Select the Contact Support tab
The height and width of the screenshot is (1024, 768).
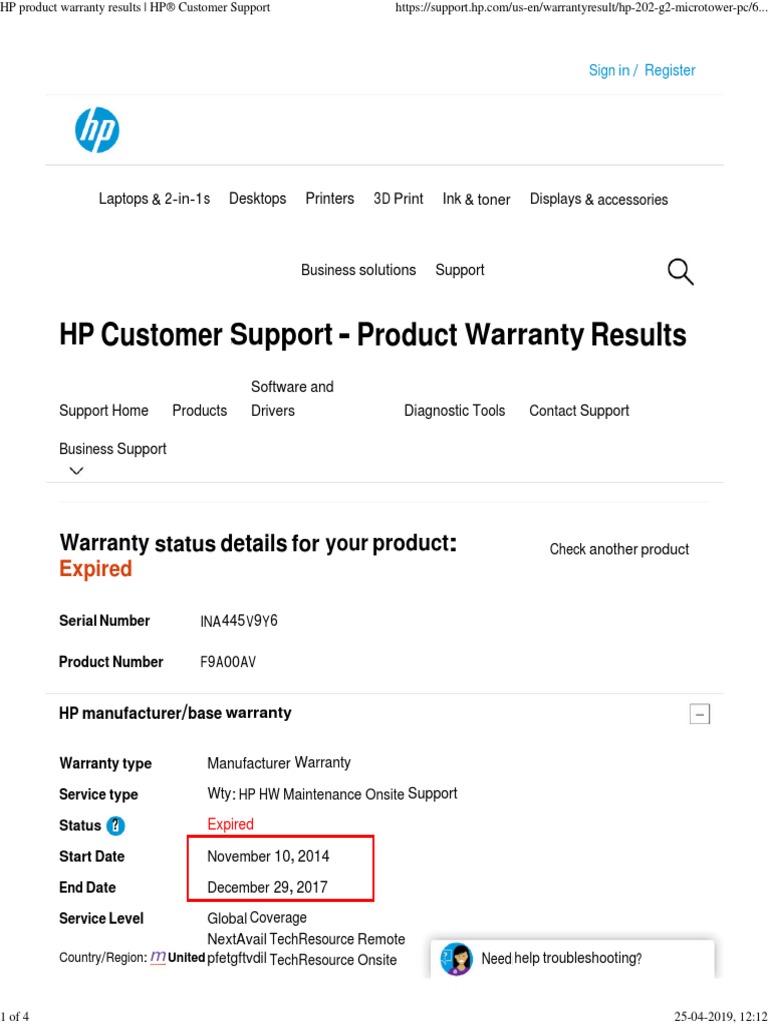coord(579,410)
